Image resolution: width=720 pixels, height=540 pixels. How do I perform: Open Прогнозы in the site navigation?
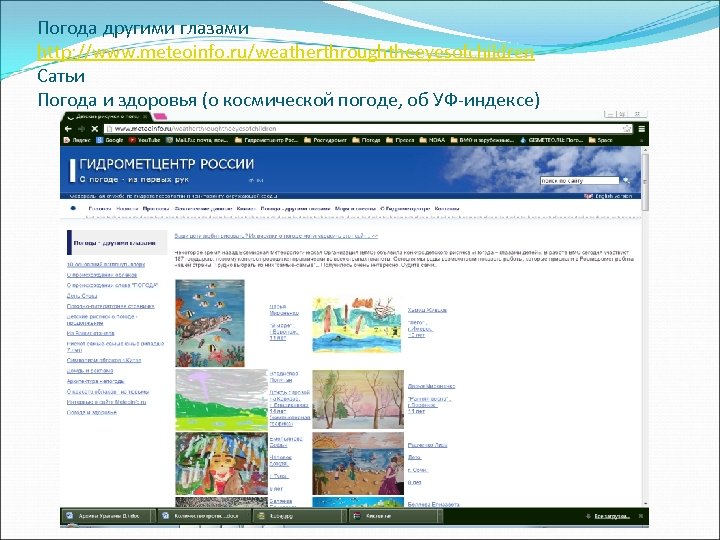156,208
